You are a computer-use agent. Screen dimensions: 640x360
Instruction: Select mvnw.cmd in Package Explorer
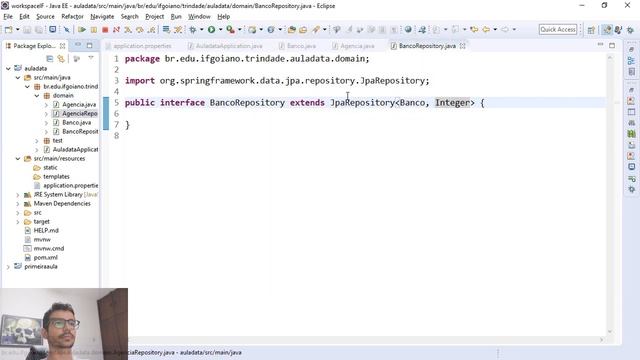point(48,249)
